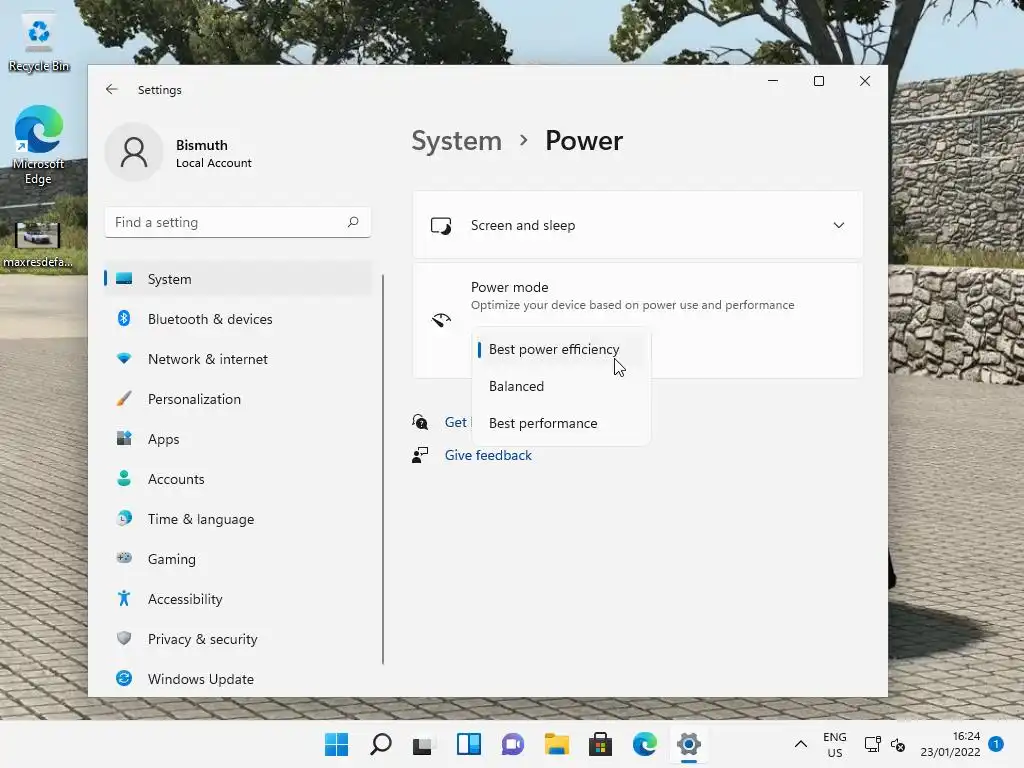The image size is (1024, 768).
Task: Open File Explorer from taskbar
Action: (x=557, y=744)
